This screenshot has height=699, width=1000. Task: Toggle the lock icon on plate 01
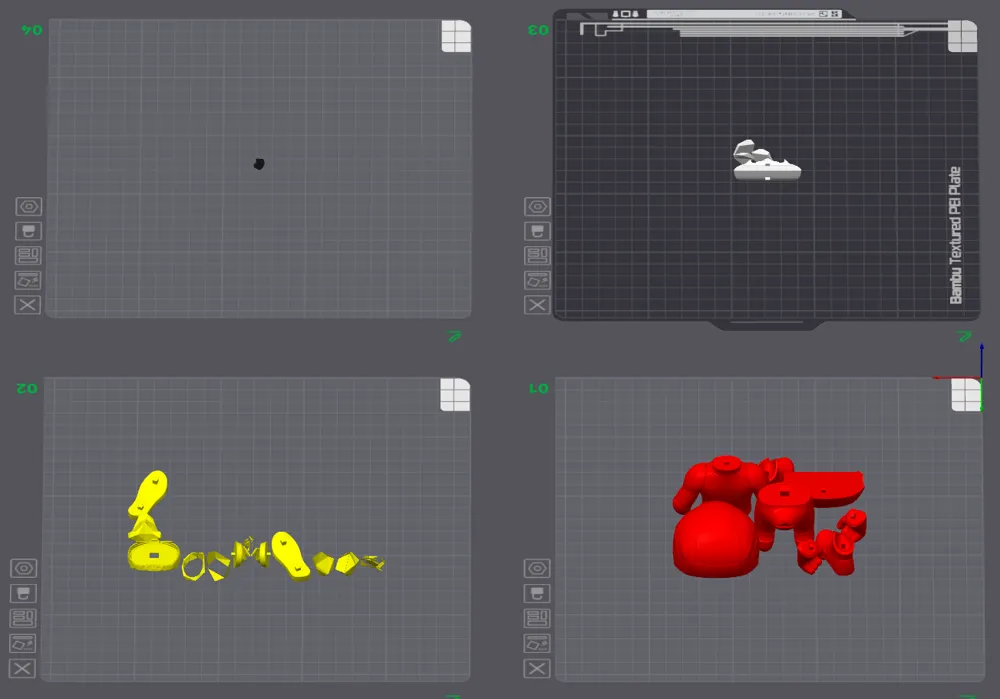(537, 594)
